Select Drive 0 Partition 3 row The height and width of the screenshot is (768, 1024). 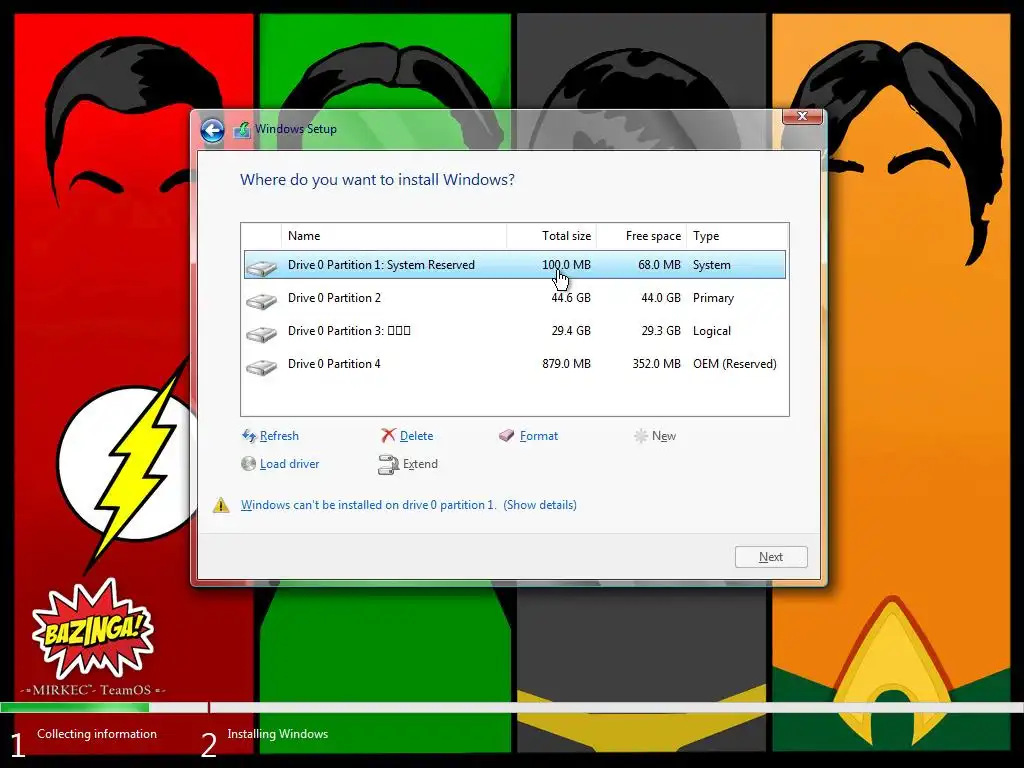[515, 331]
